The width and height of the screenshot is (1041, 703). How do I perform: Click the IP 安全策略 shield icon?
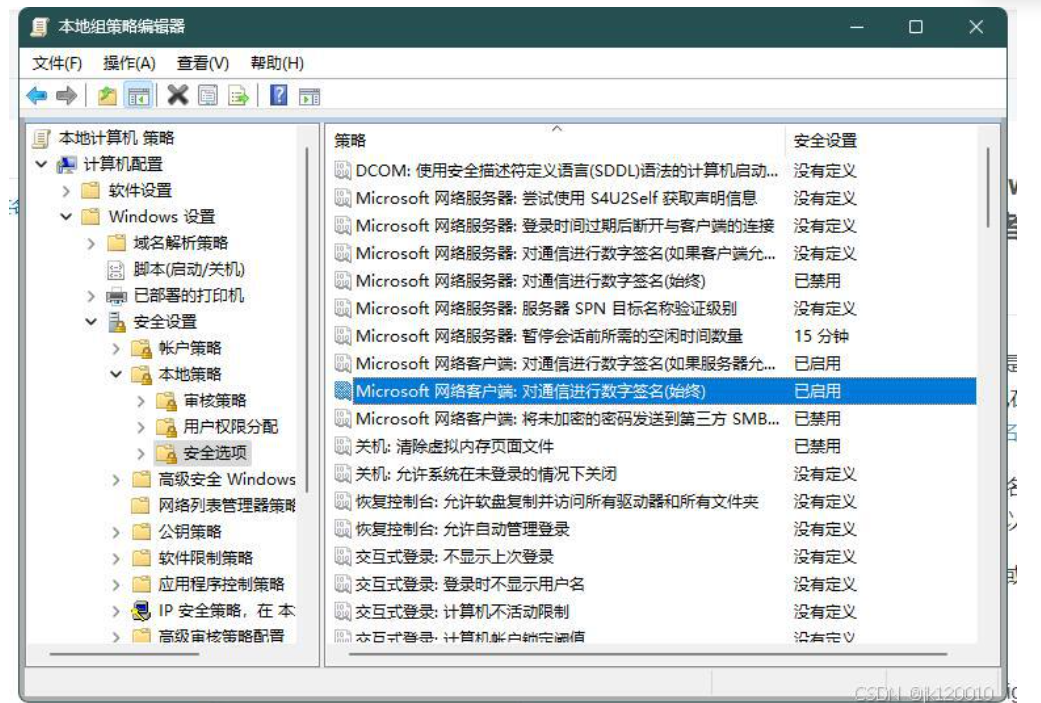pyautogui.click(x=141, y=610)
